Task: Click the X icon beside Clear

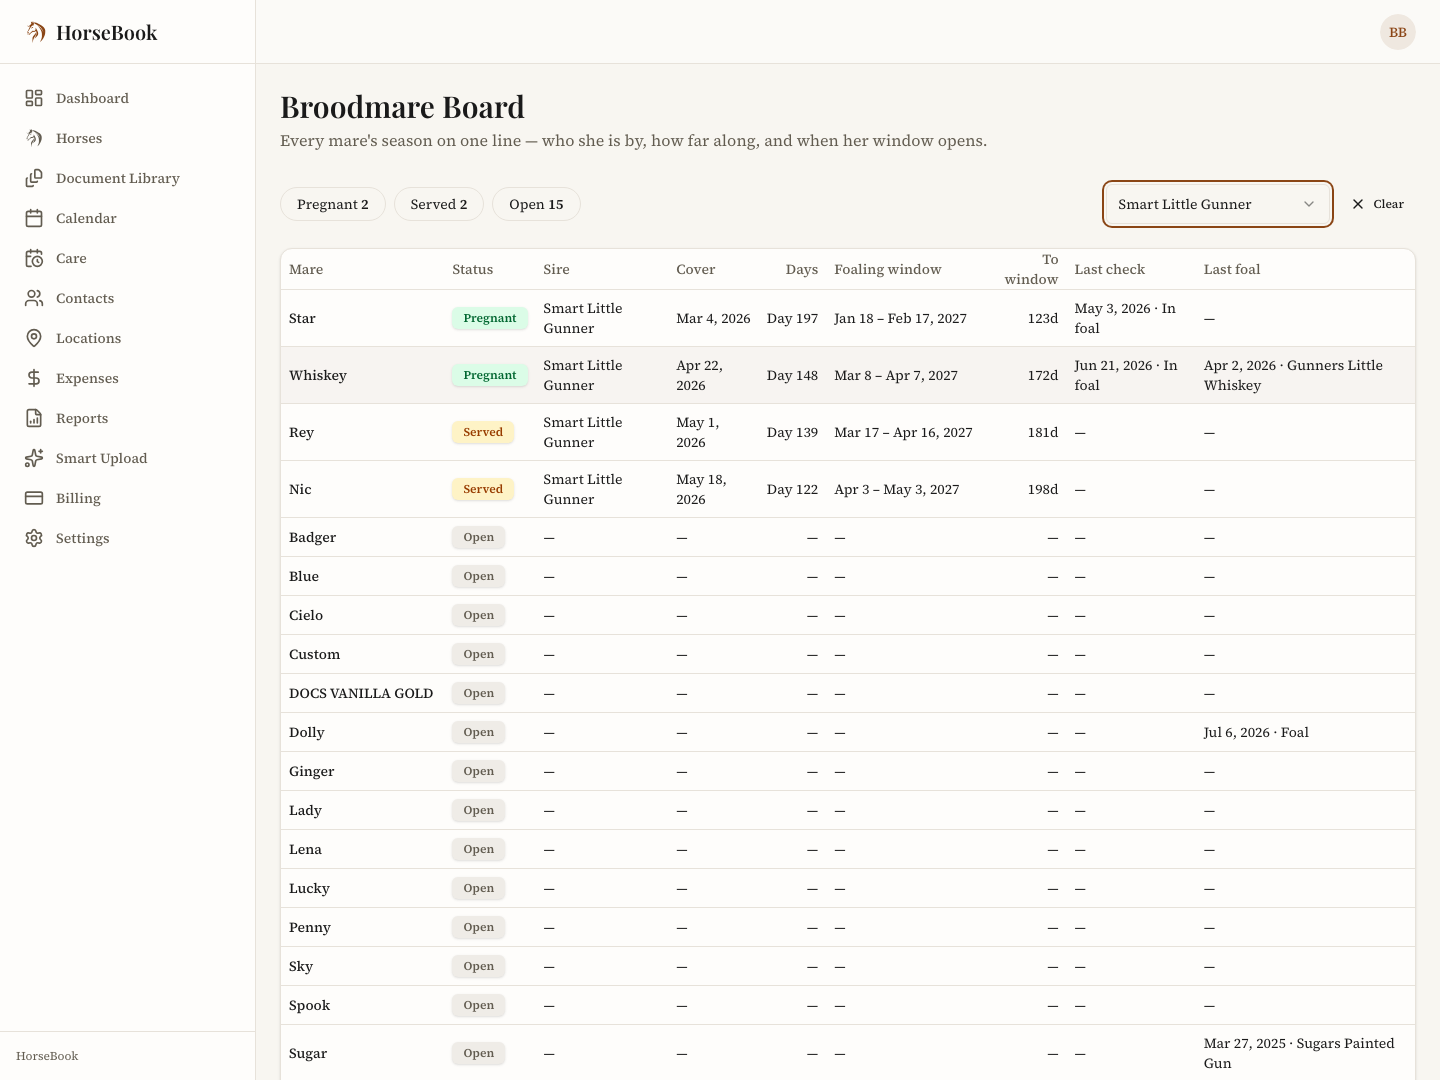Action: [x=1358, y=204]
